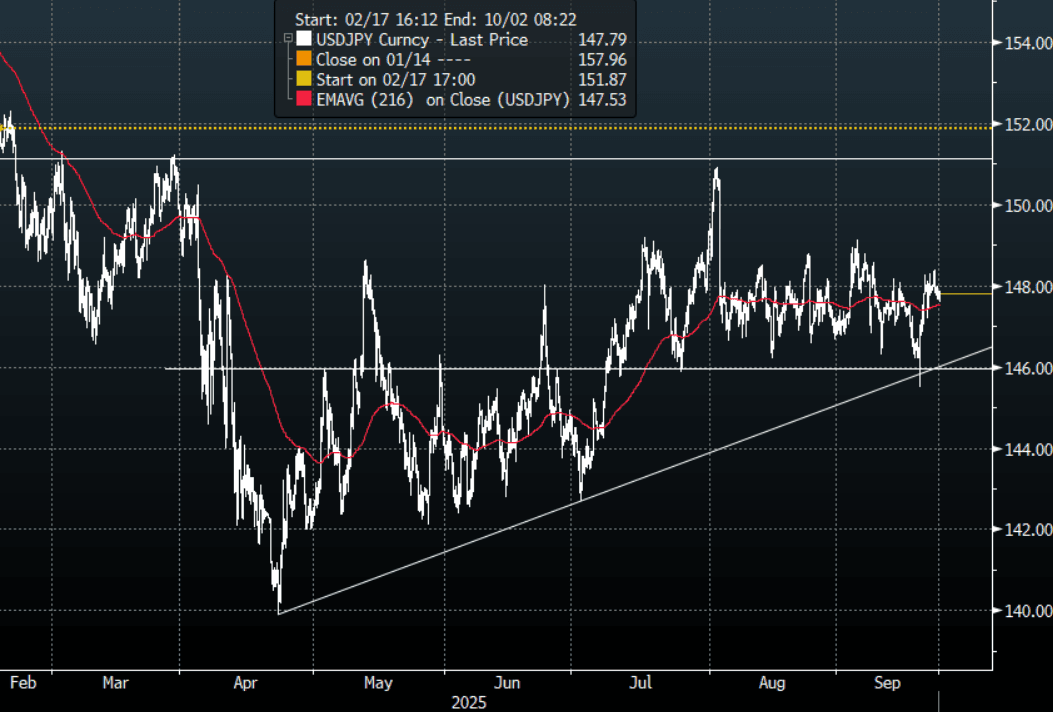
Task: Click the Apr label on the time axis
Action: tap(247, 684)
